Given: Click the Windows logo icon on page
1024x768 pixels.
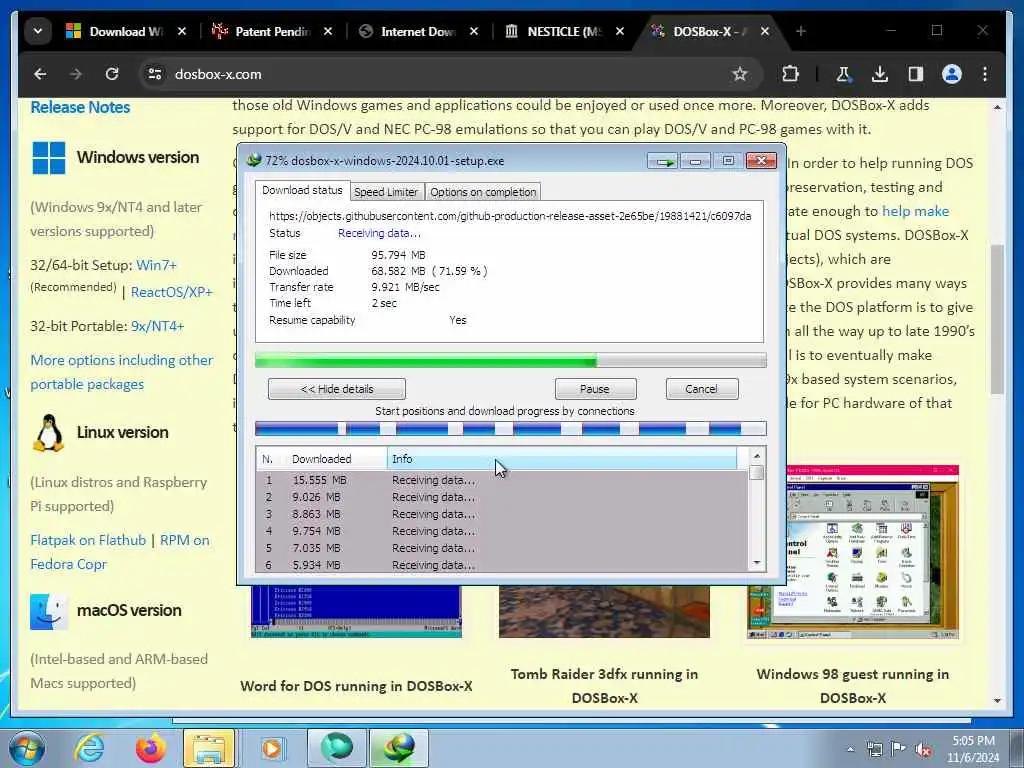Looking at the screenshot, I should [x=49, y=157].
